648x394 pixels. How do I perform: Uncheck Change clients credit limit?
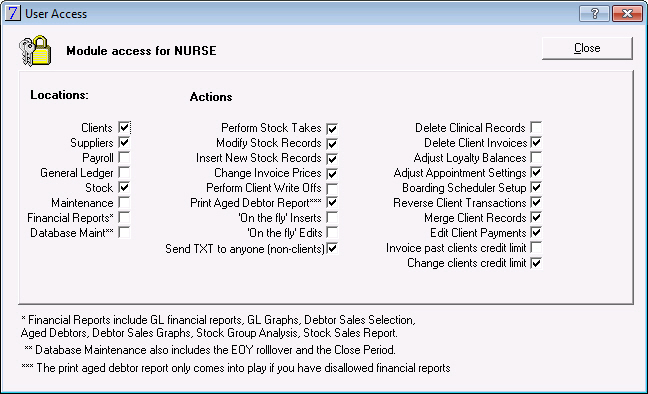tap(536, 263)
